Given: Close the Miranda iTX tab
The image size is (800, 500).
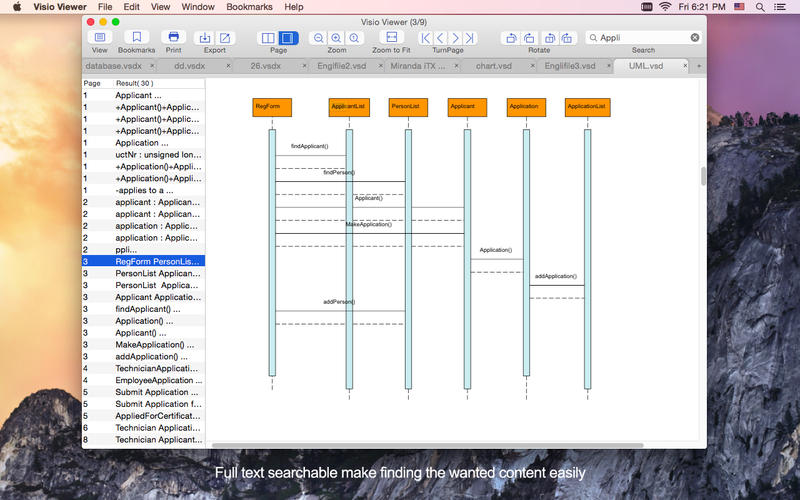Looking at the screenshot, I should [456, 66].
